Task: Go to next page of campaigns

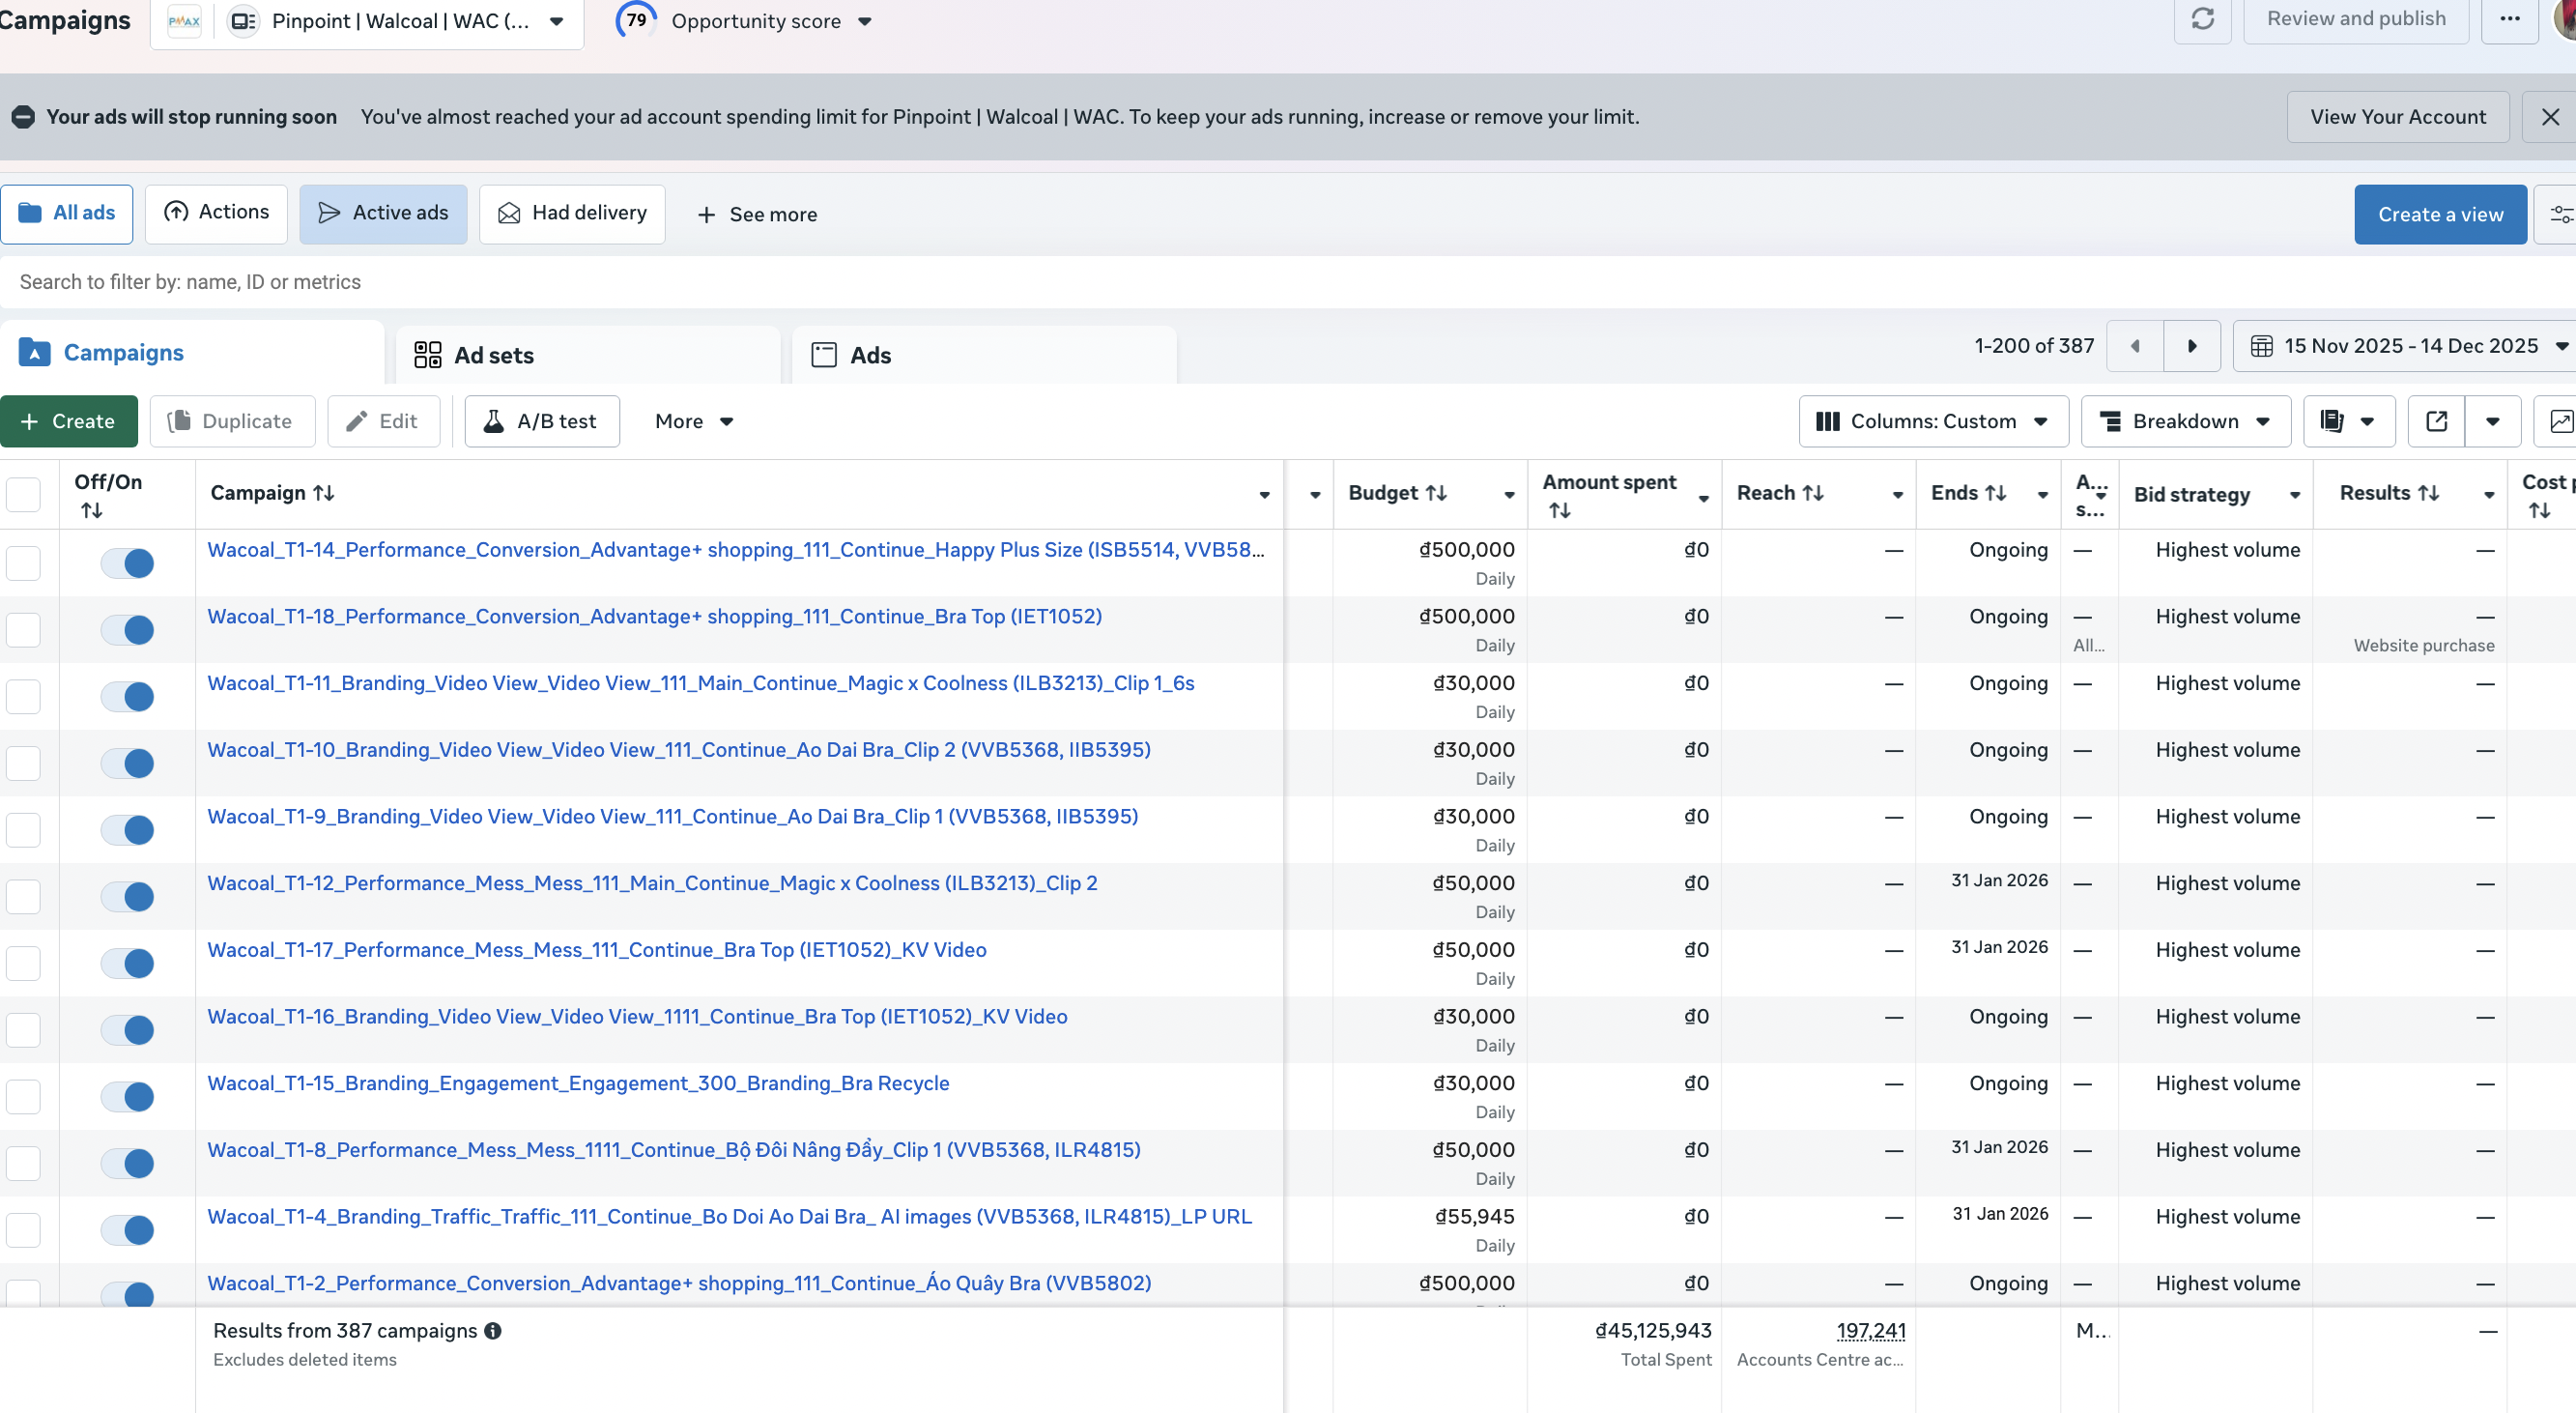Action: click(x=2191, y=346)
